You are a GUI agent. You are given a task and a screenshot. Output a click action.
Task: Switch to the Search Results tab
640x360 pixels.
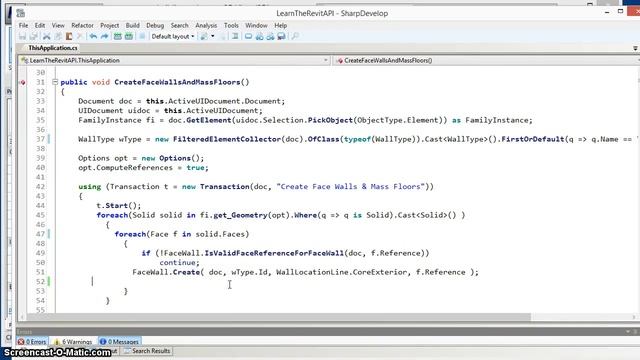click(x=147, y=351)
